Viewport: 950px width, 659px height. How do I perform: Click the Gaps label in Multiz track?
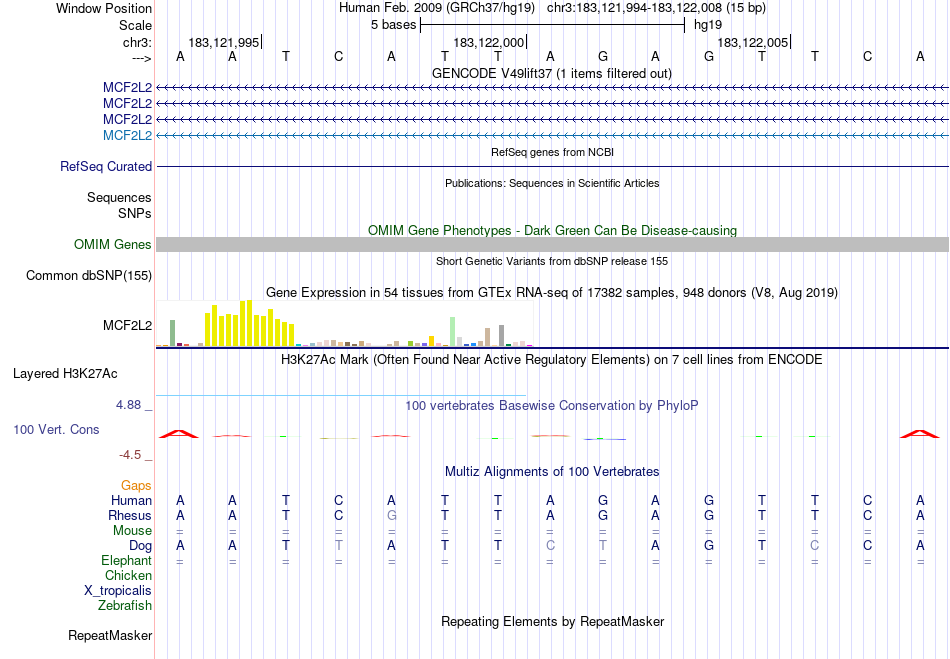(x=136, y=485)
